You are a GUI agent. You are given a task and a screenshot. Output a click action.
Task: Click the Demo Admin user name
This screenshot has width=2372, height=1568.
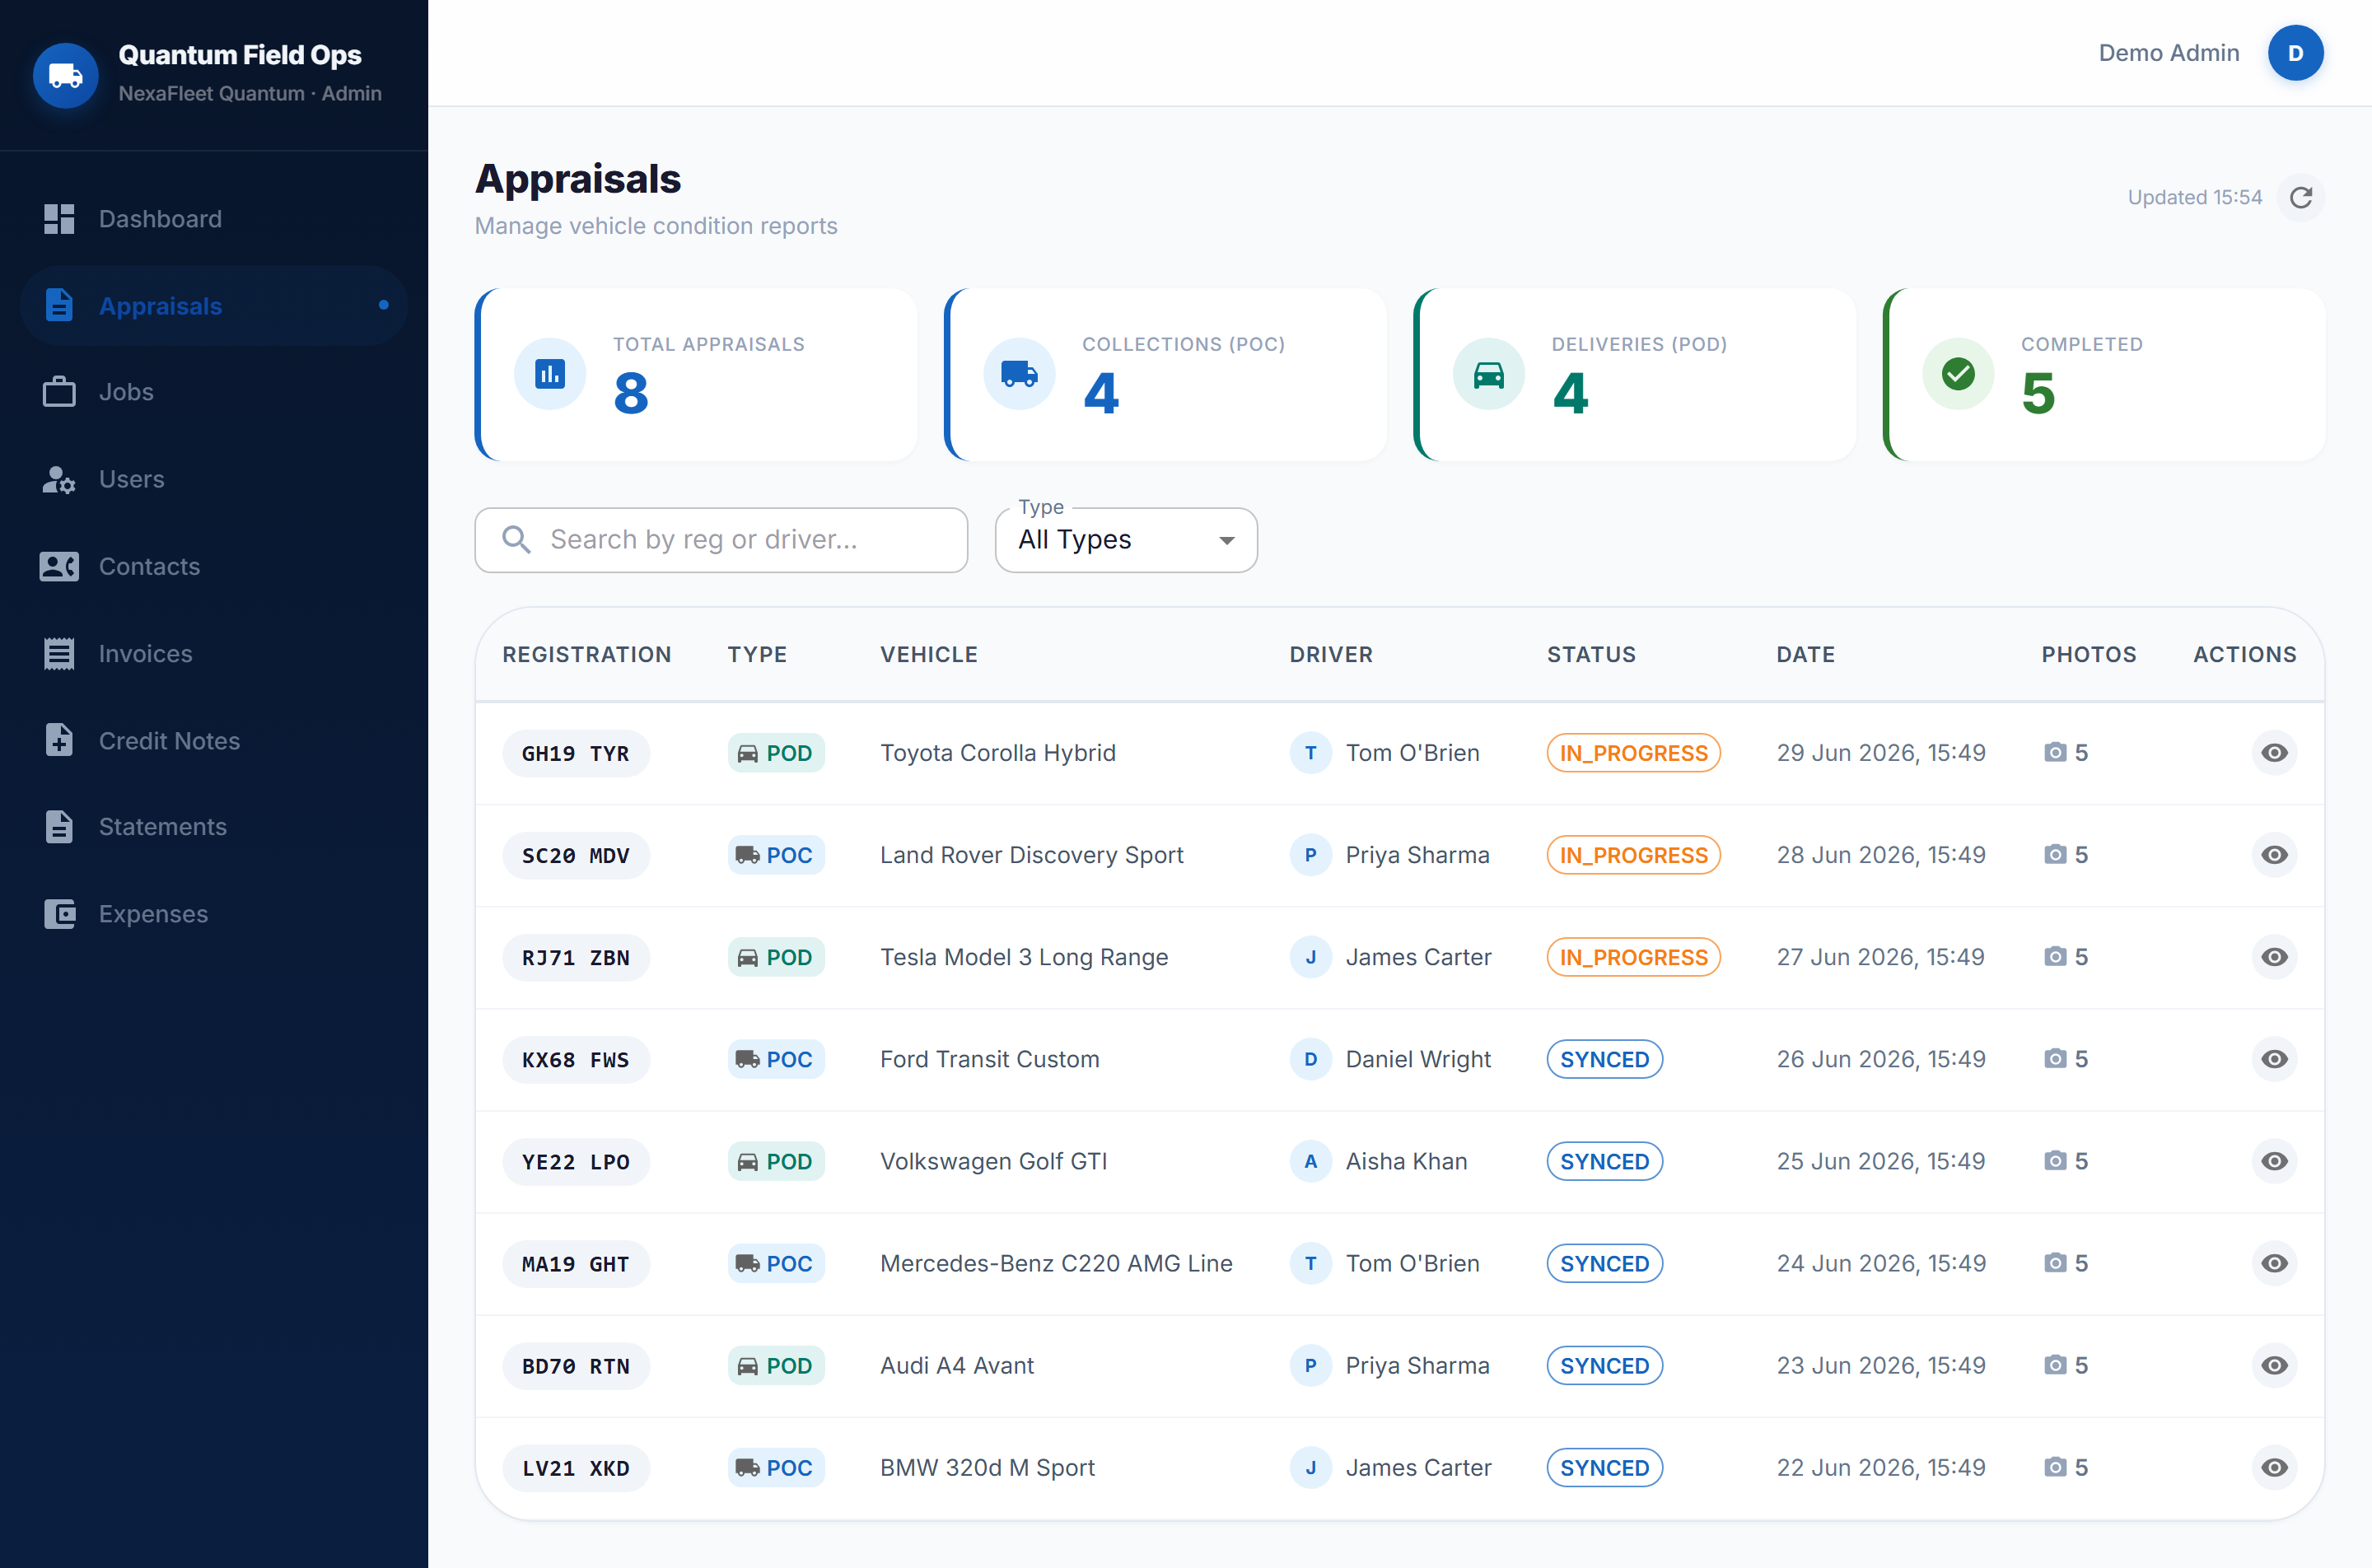pyautogui.click(x=2168, y=53)
